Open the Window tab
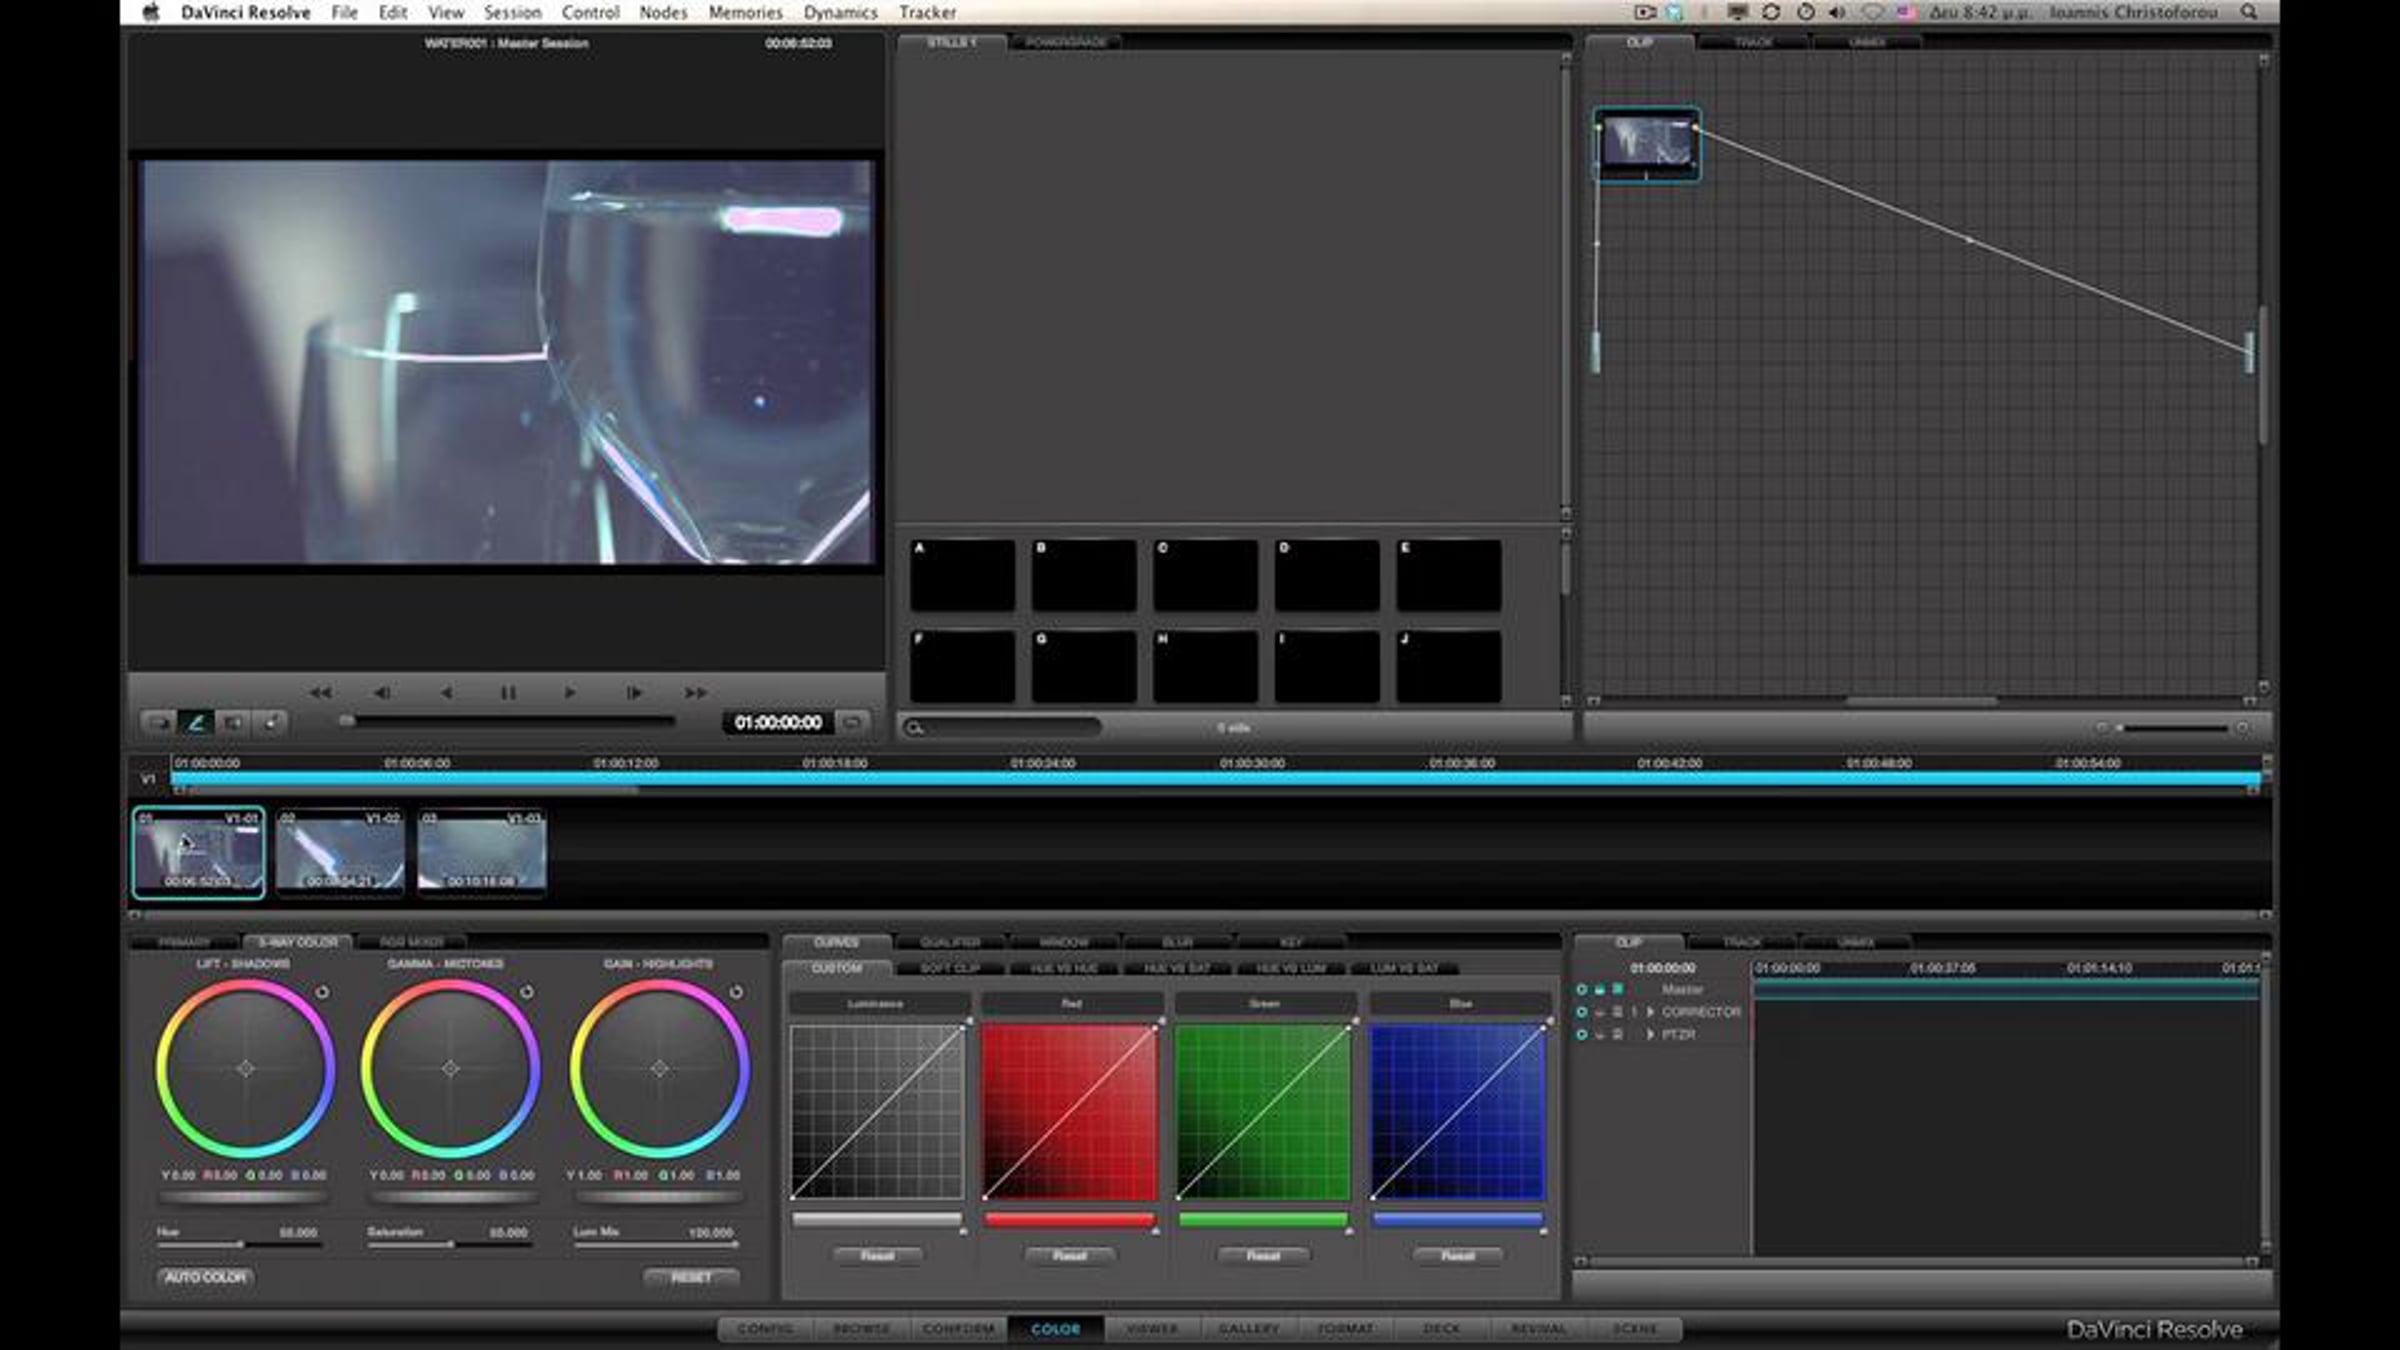This screenshot has width=2400, height=1350. pyautogui.click(x=1064, y=942)
